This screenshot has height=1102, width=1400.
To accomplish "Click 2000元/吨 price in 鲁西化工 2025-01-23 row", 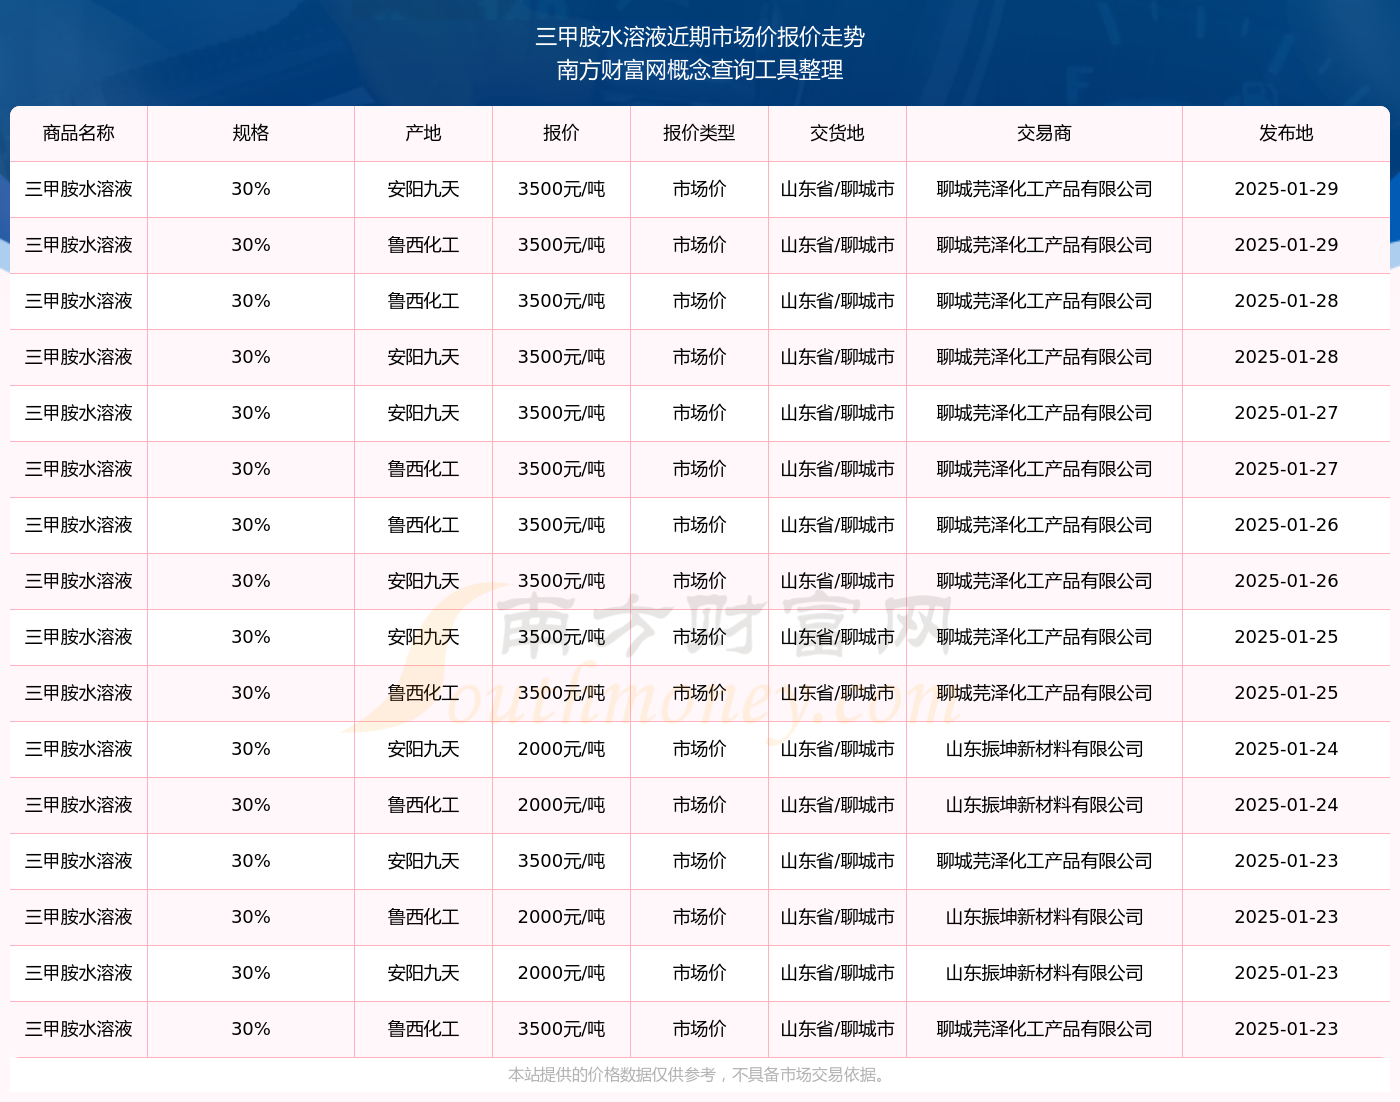I will coord(561,917).
